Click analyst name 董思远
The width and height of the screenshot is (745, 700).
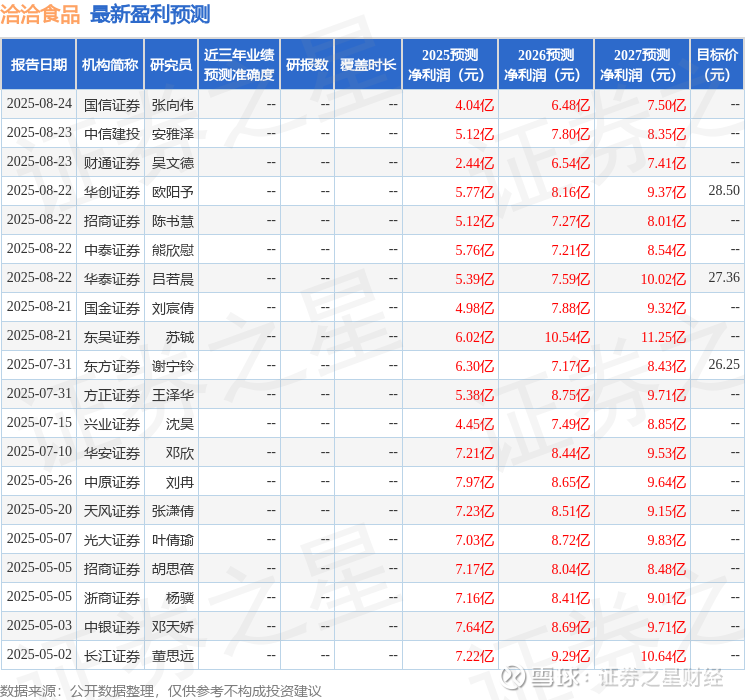click(173, 656)
